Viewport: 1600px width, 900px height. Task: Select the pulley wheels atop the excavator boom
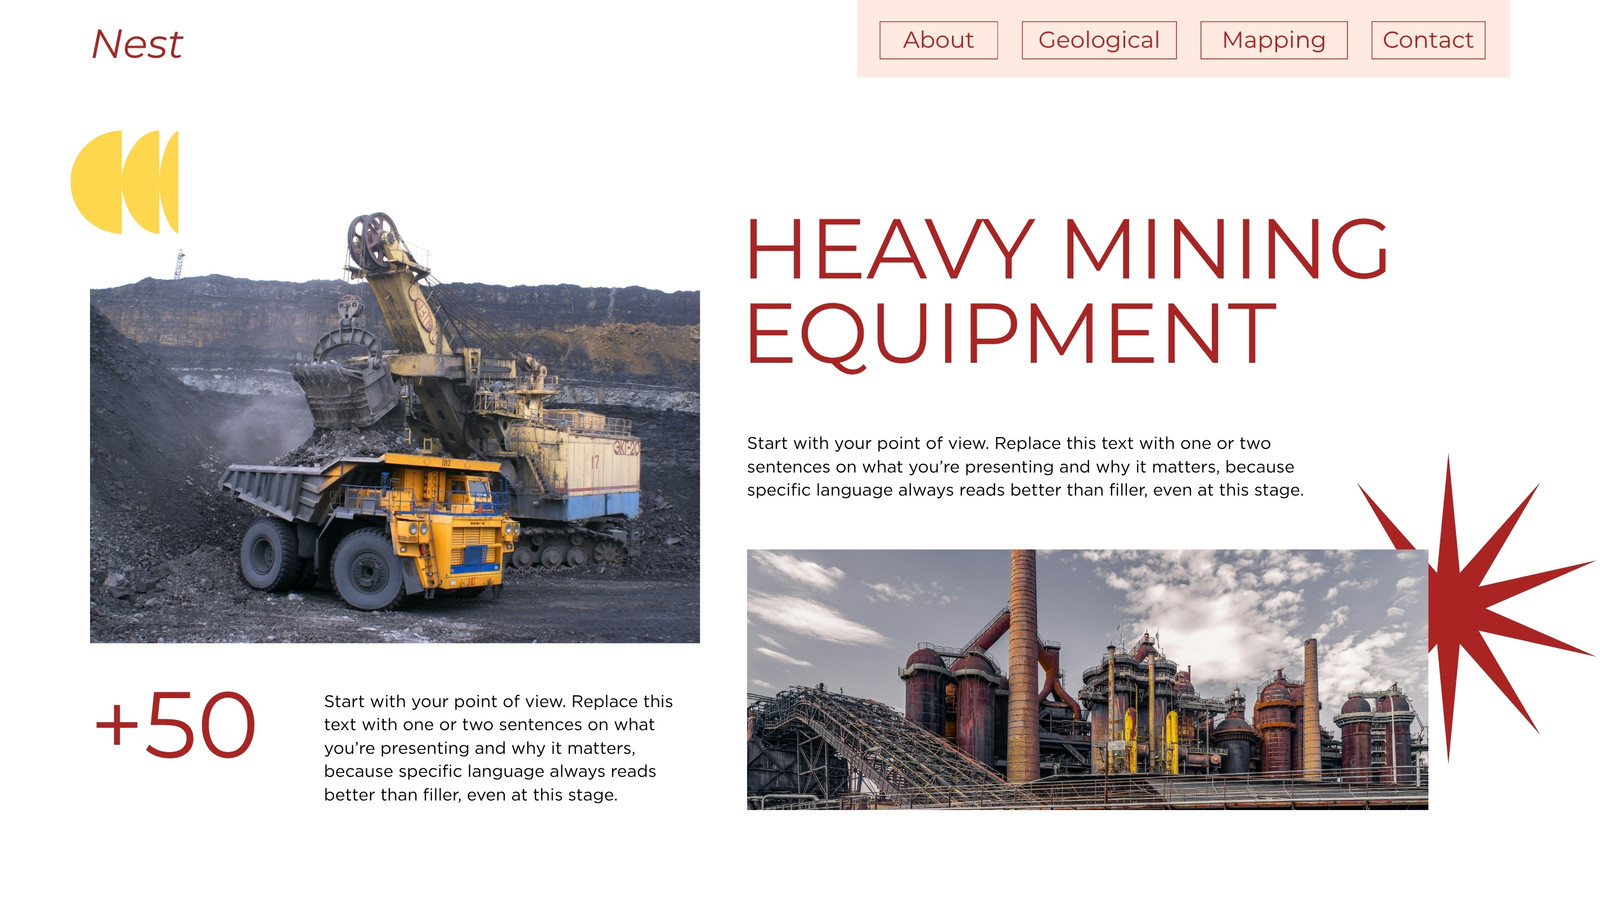373,240
